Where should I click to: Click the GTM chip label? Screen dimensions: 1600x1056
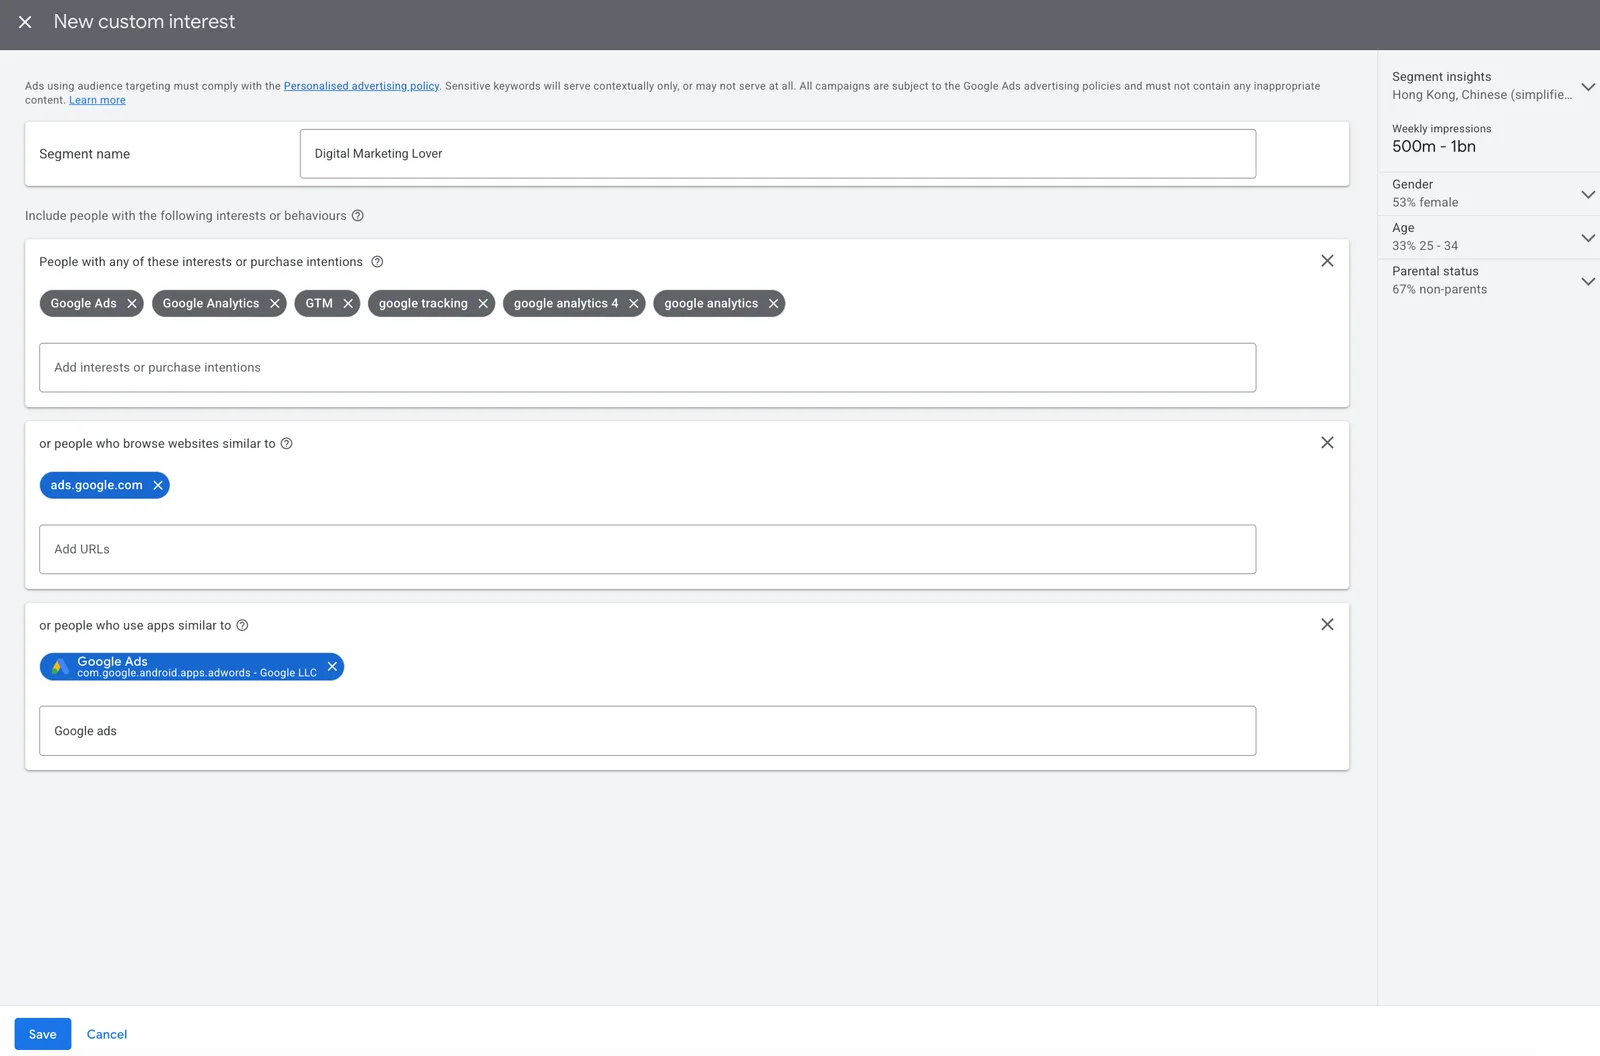(x=319, y=304)
